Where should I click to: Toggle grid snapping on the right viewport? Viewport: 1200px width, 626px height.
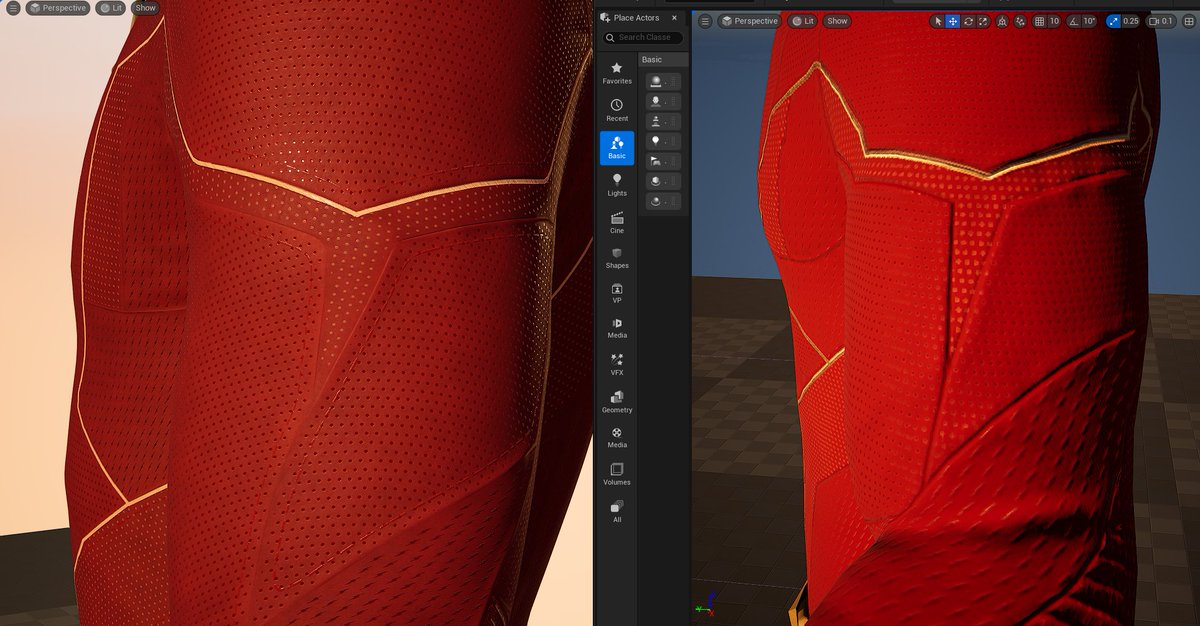click(x=1039, y=21)
